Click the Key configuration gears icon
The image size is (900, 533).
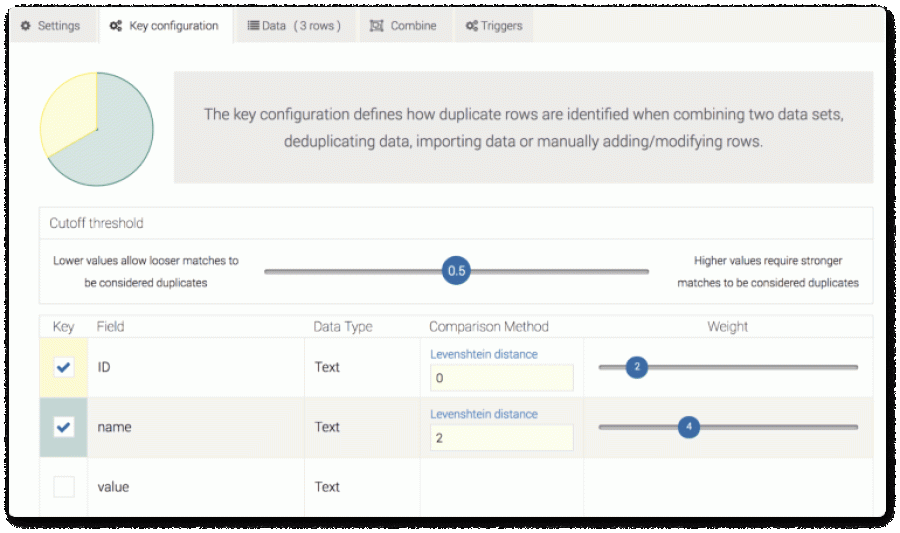(x=116, y=26)
